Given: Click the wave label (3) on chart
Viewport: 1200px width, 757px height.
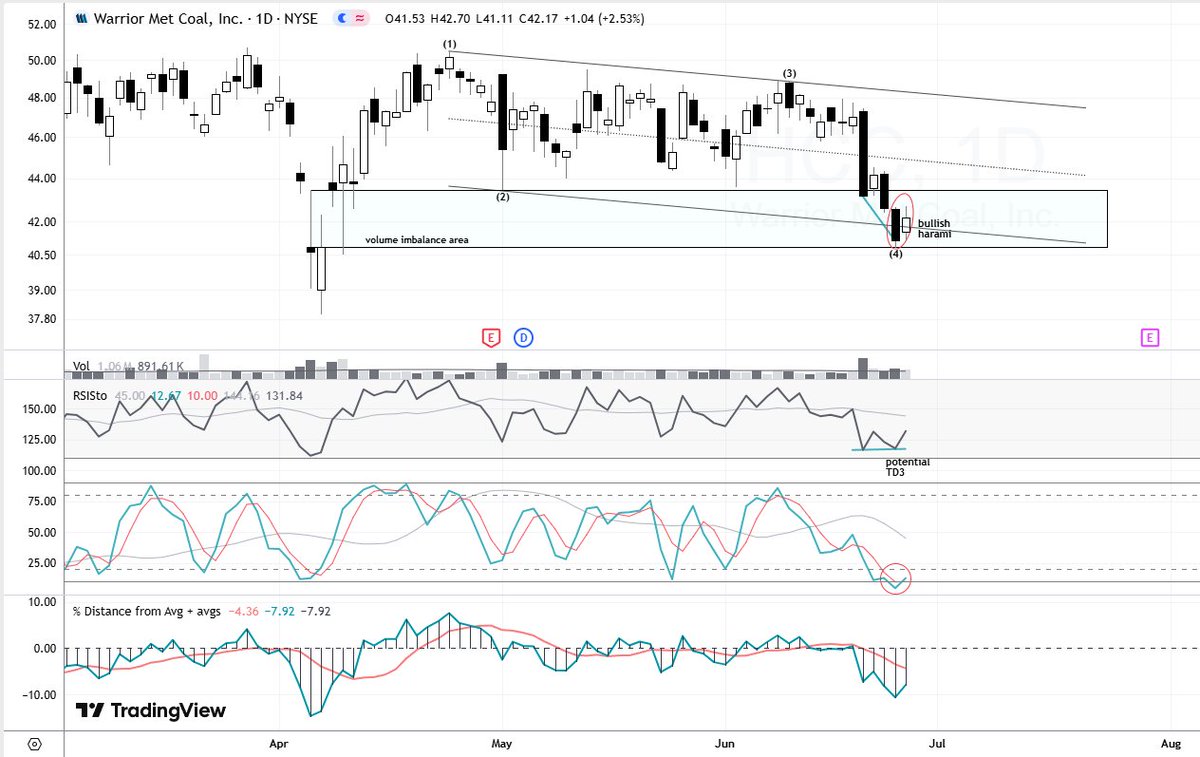Looking at the screenshot, I should [790, 73].
